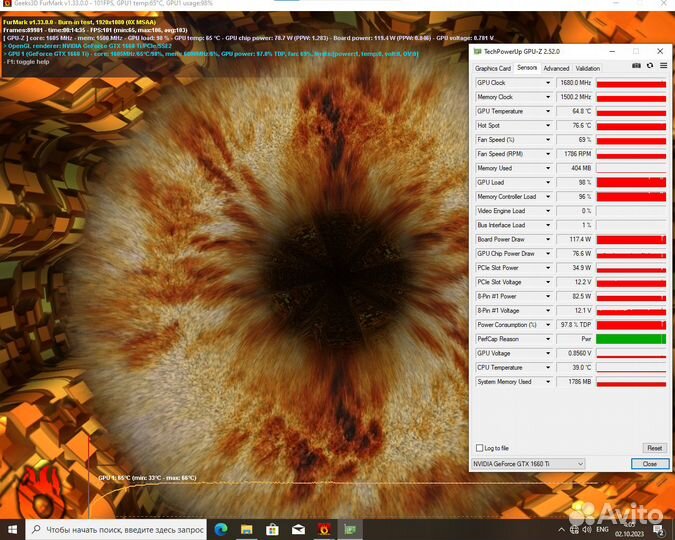Screen dimensions: 675x540
Task: Click the Windows taskbar search box
Action: pos(116,530)
